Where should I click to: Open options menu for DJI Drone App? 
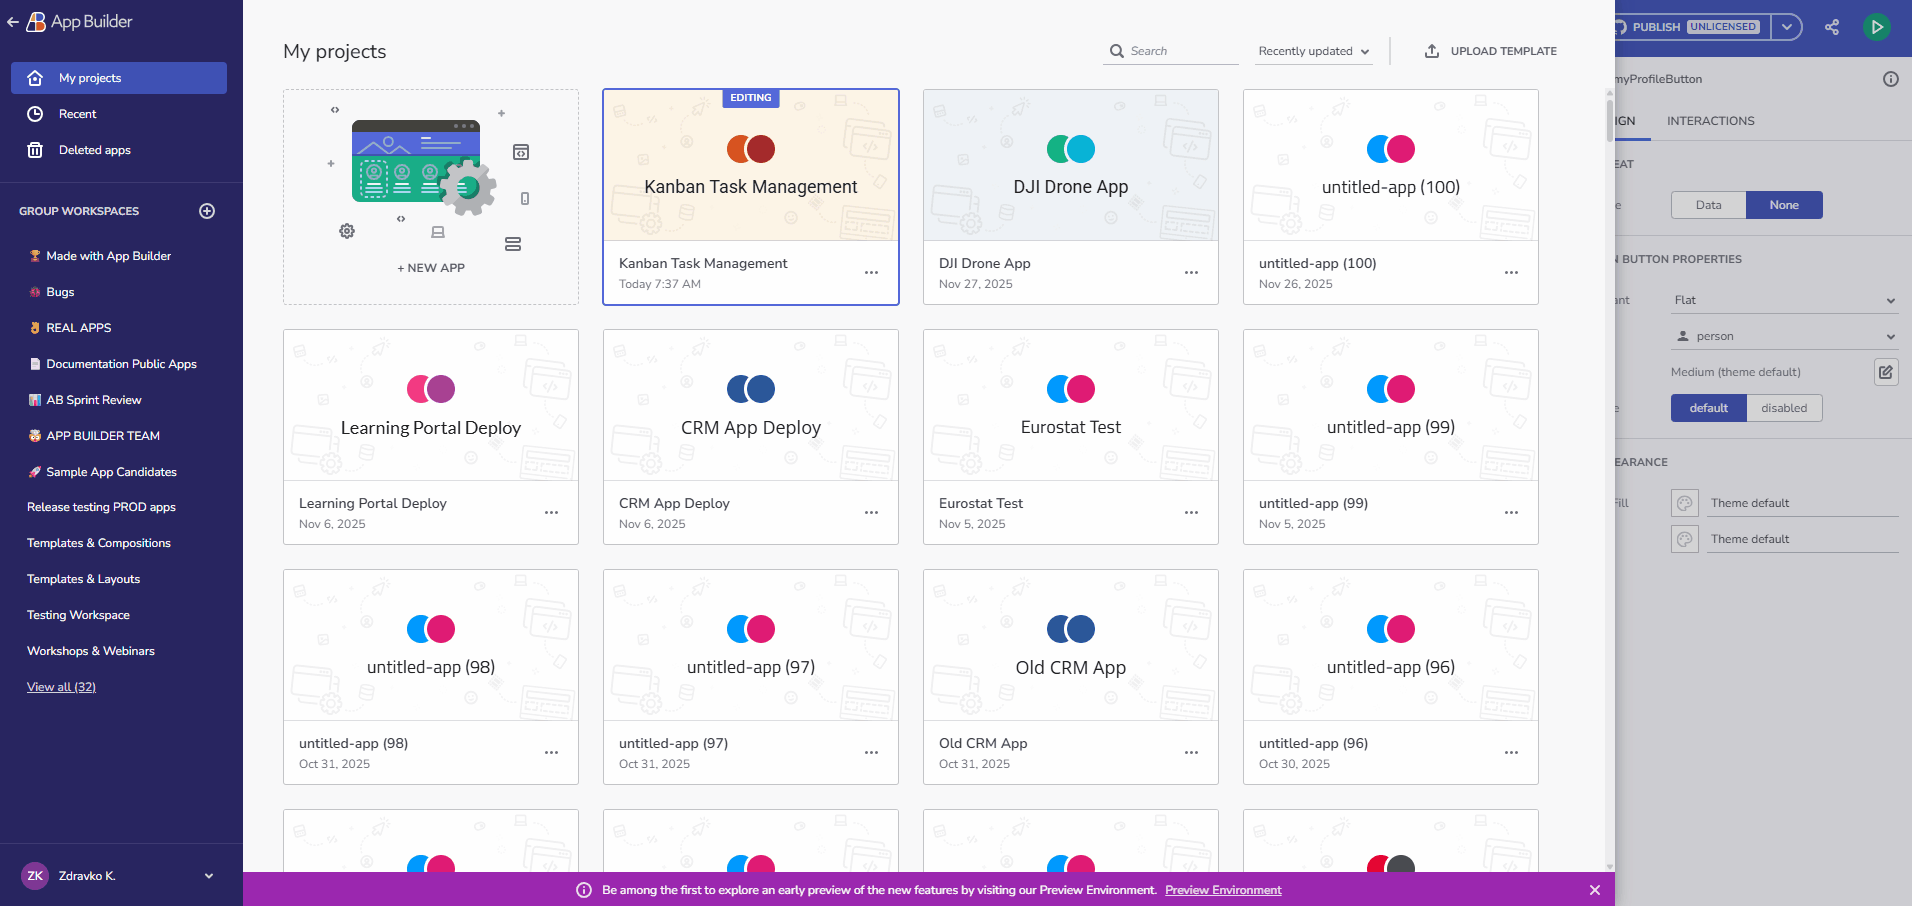click(1191, 273)
